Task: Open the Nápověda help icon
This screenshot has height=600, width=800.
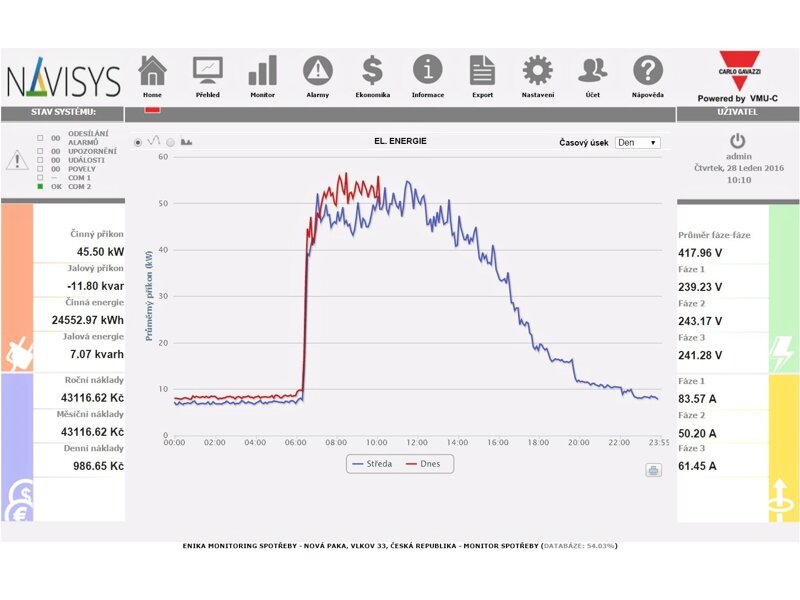Action: point(648,71)
